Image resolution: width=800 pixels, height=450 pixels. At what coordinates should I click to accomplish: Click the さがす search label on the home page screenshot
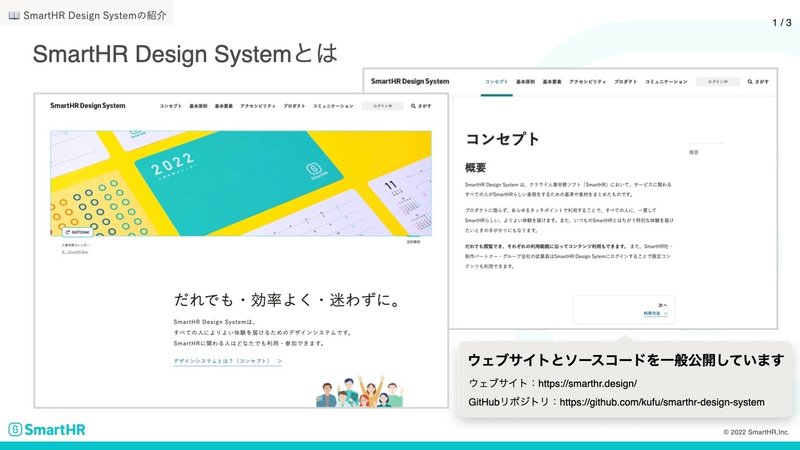click(424, 106)
